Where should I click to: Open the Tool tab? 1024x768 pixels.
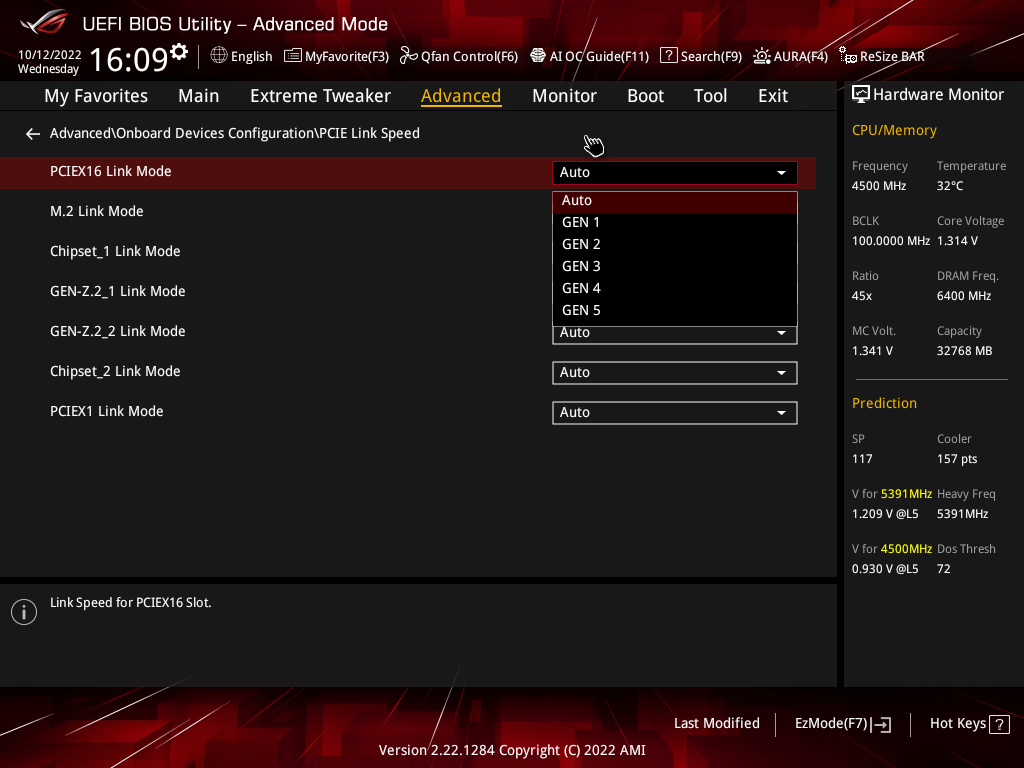710,96
